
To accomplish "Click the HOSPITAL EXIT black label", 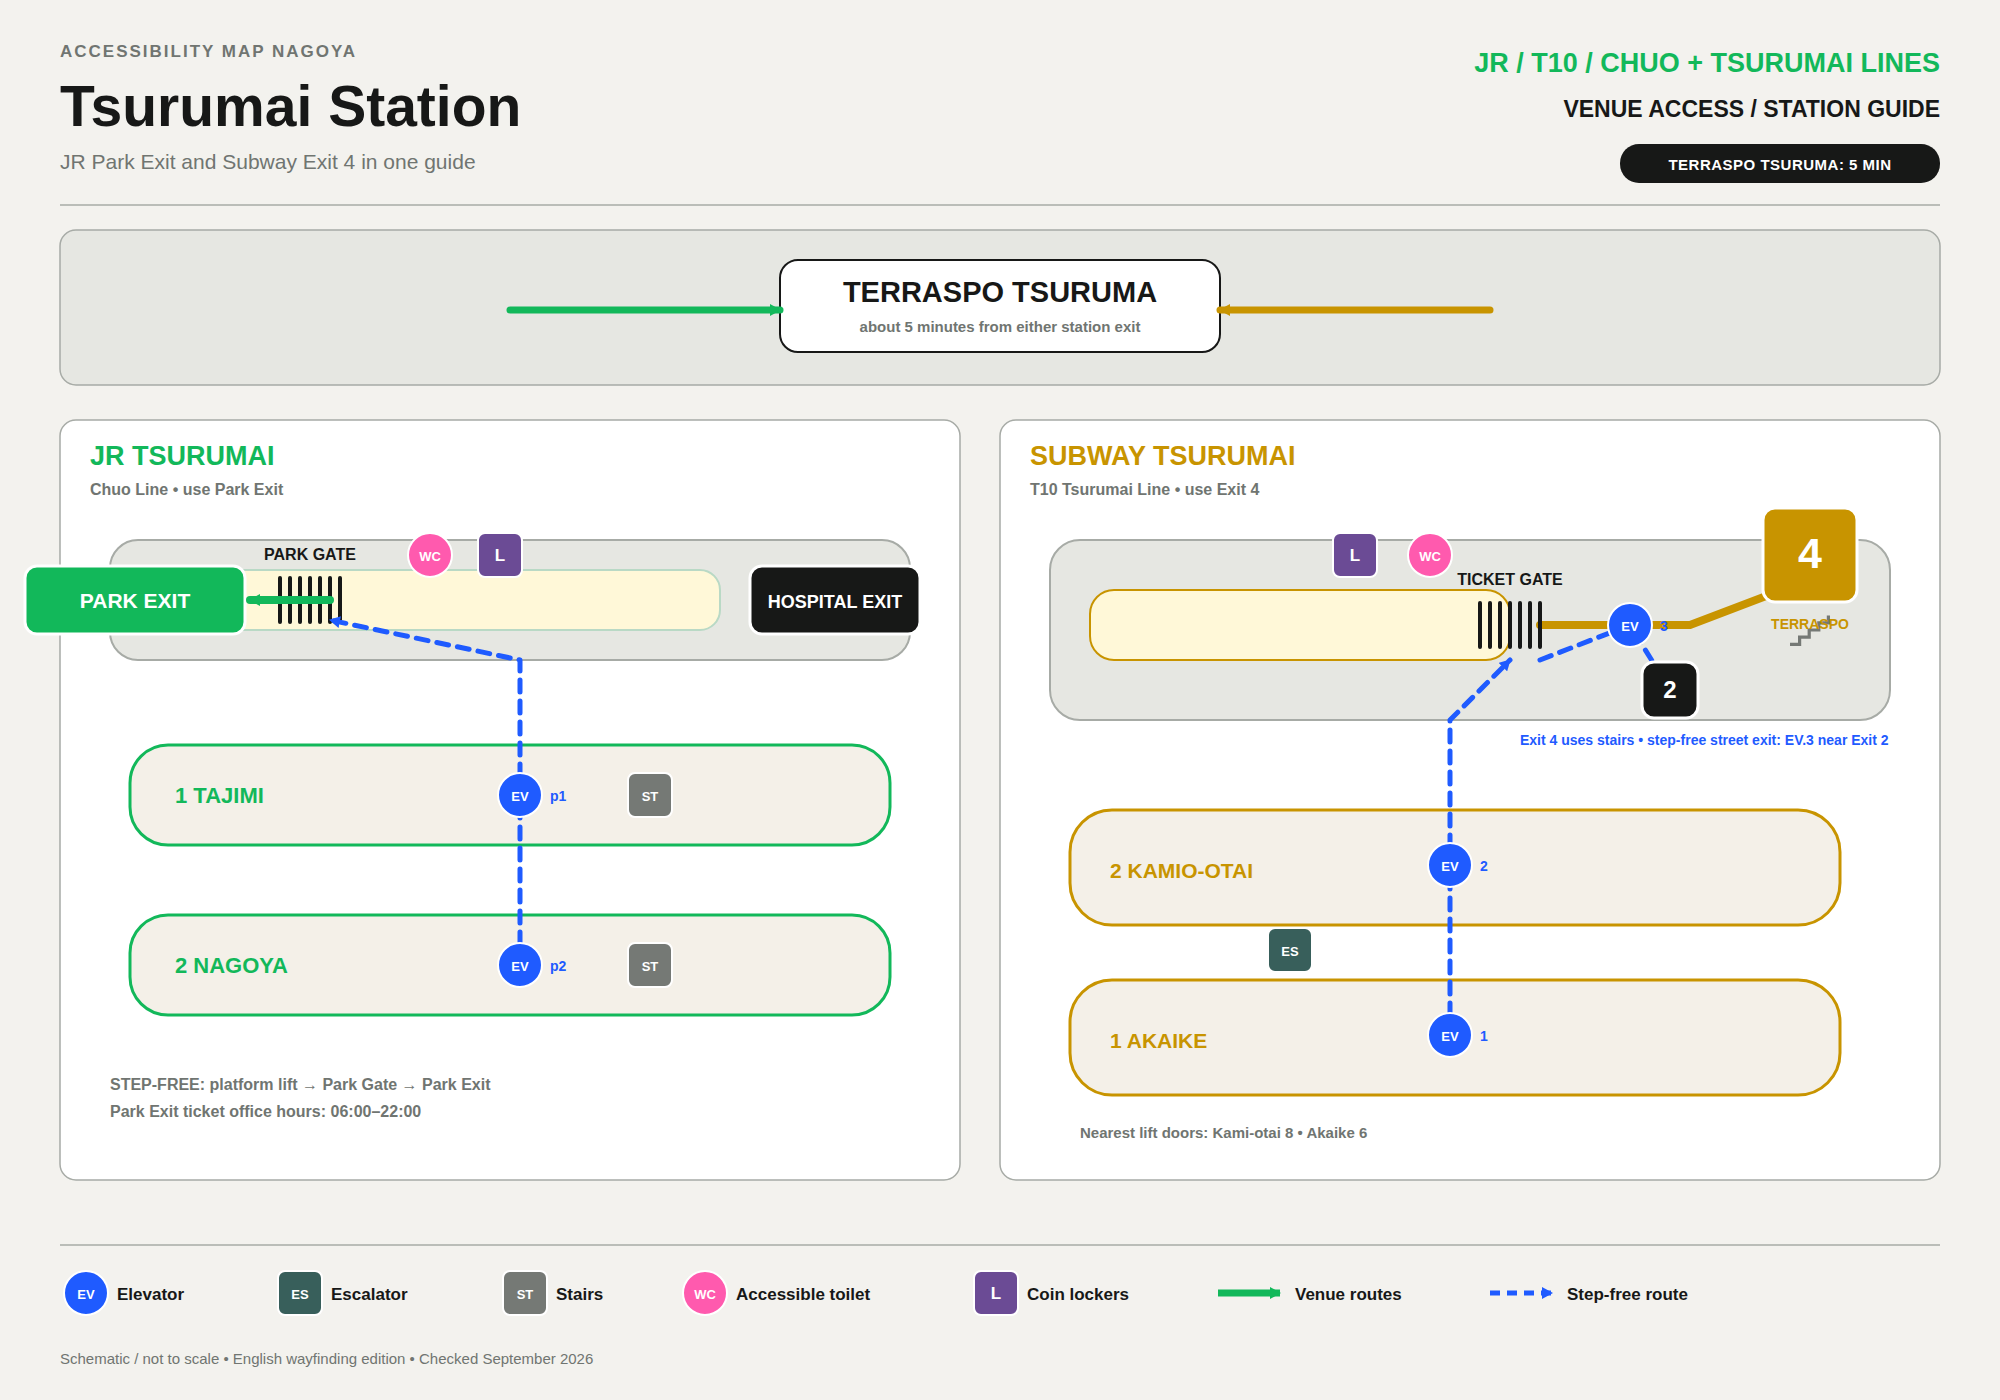I will 834,600.
